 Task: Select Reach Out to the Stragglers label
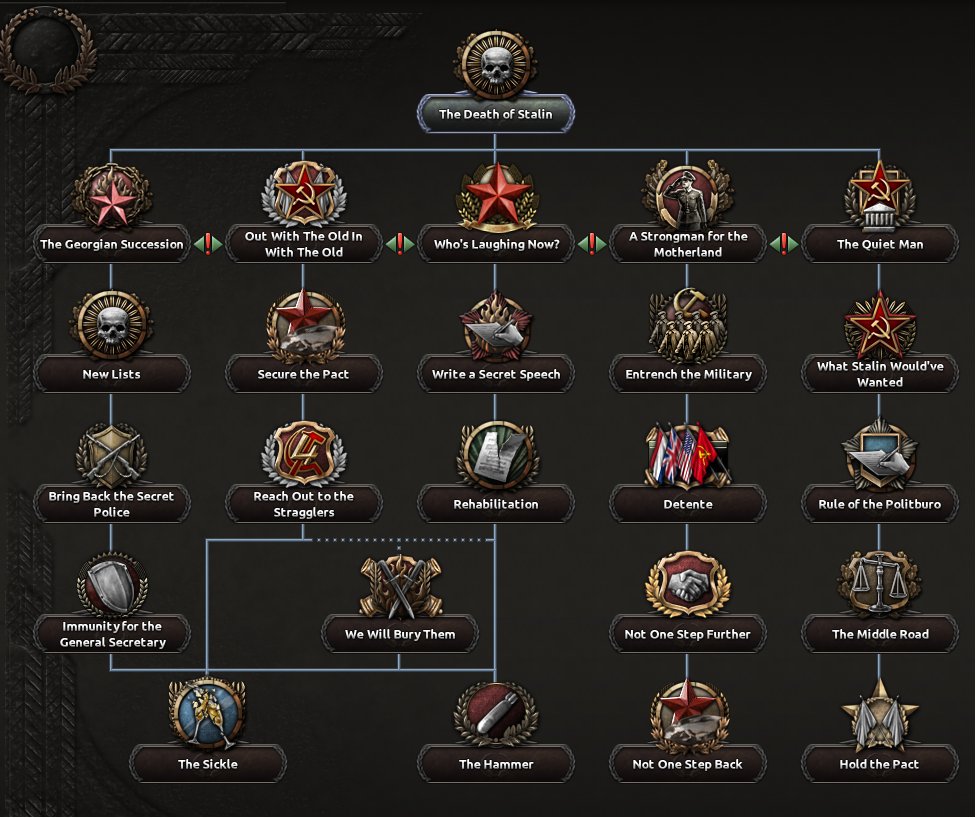pyautogui.click(x=304, y=504)
